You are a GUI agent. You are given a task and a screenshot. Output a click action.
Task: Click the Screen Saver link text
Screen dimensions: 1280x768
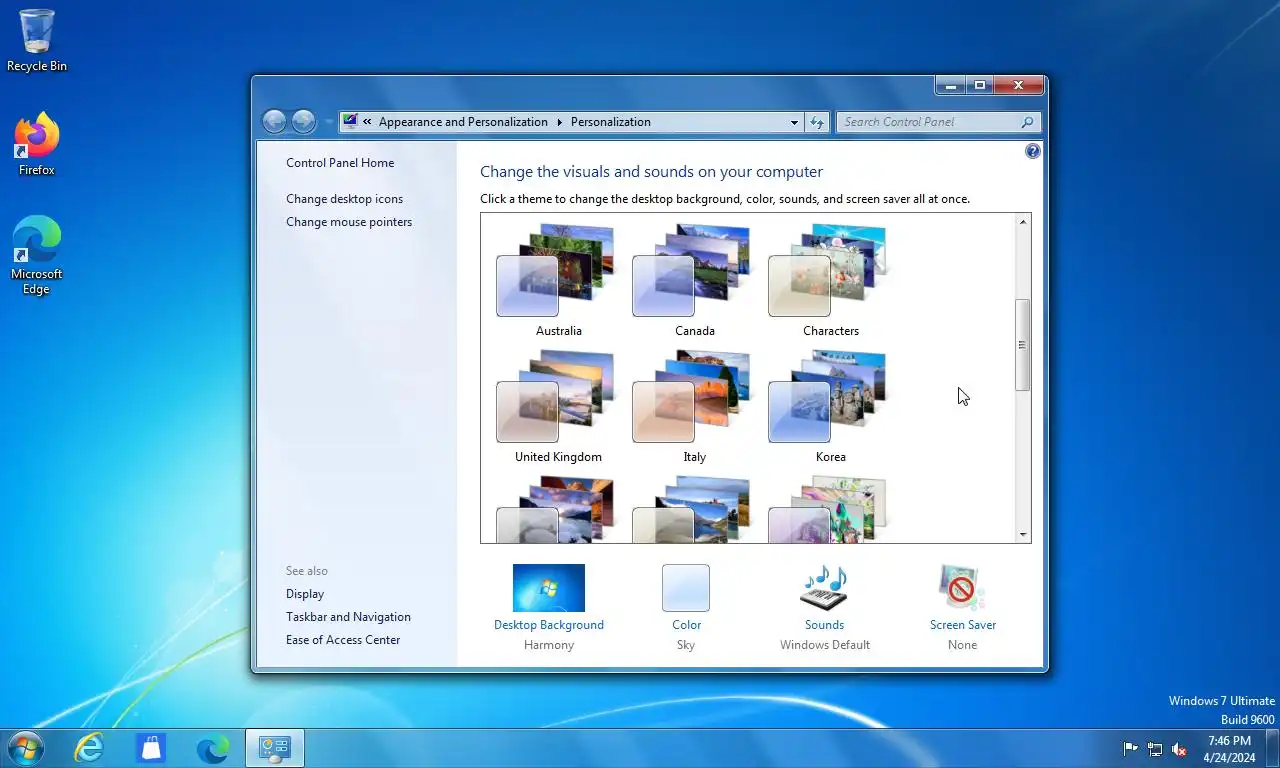click(x=963, y=625)
